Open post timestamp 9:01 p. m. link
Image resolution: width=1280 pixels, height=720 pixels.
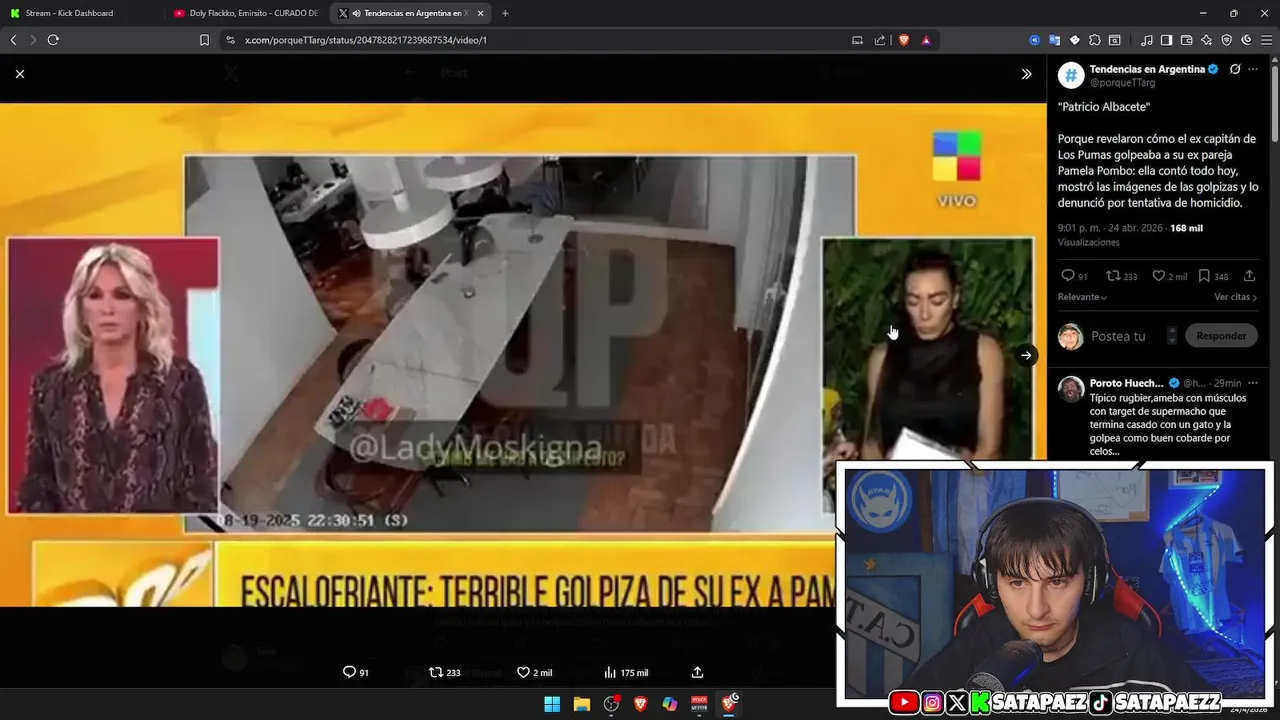click(1110, 228)
